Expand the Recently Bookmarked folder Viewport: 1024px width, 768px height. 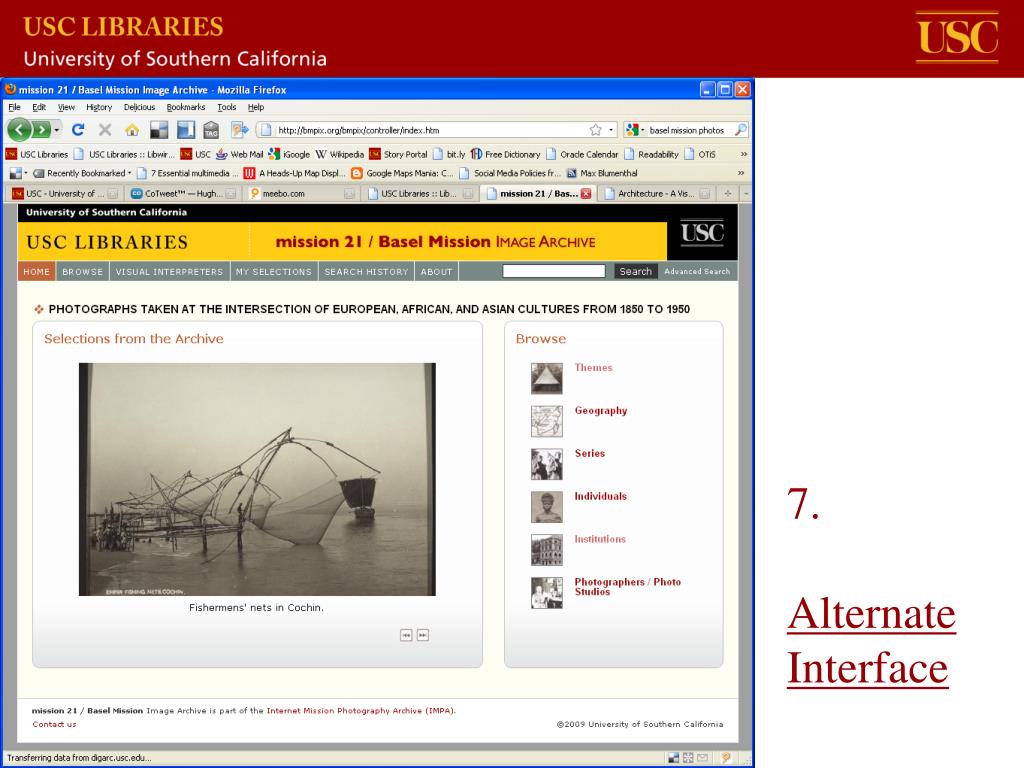82,173
